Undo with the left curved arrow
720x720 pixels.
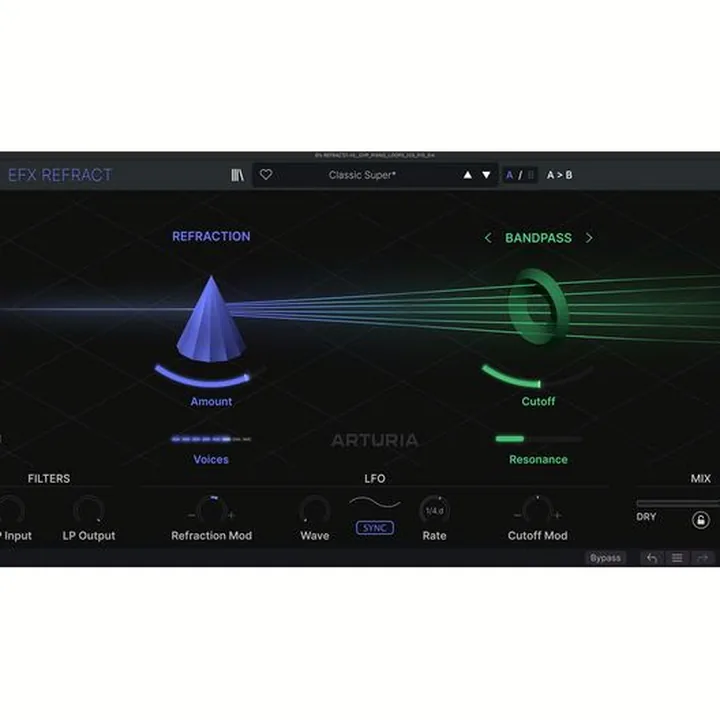tap(652, 558)
